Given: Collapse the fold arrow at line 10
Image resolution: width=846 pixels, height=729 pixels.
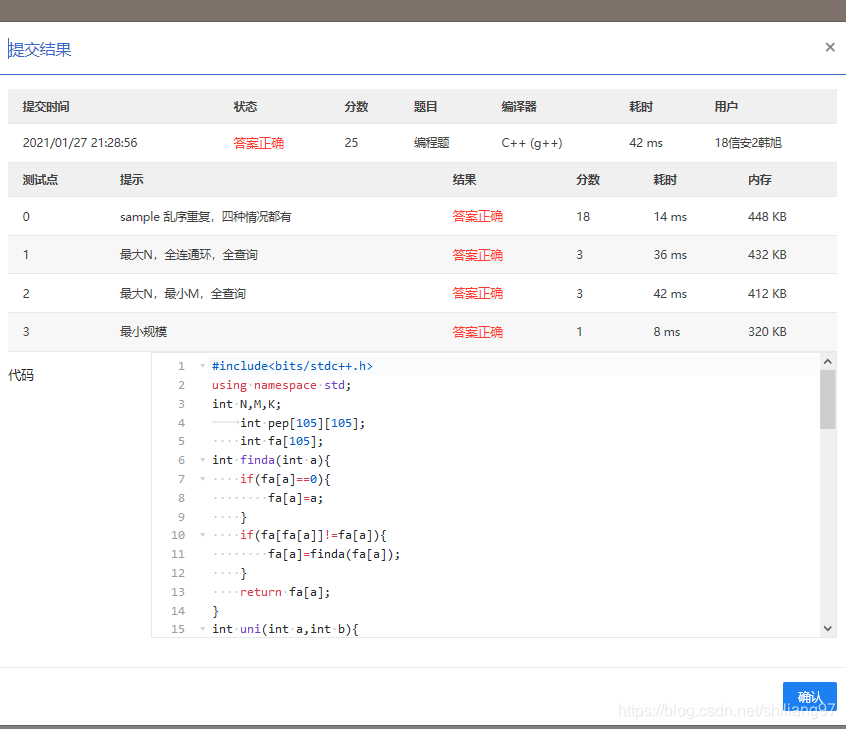Looking at the screenshot, I should 203,535.
